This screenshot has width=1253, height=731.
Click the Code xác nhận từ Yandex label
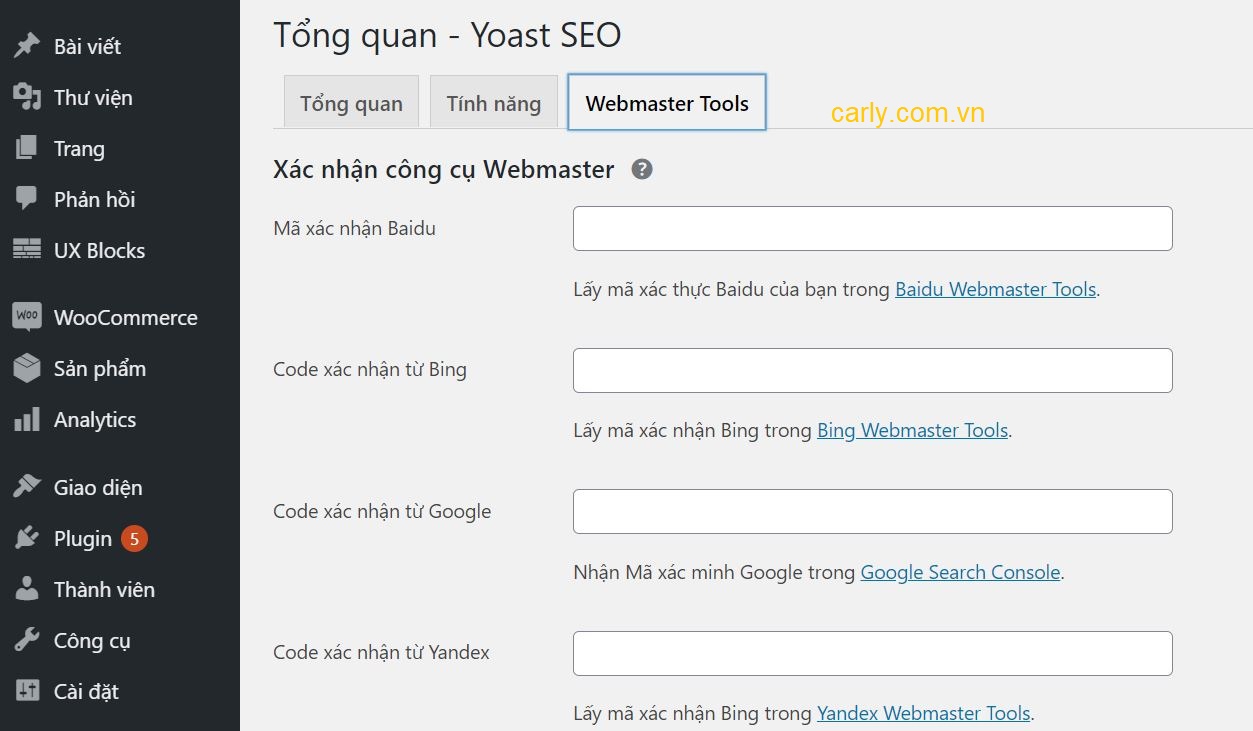(381, 652)
